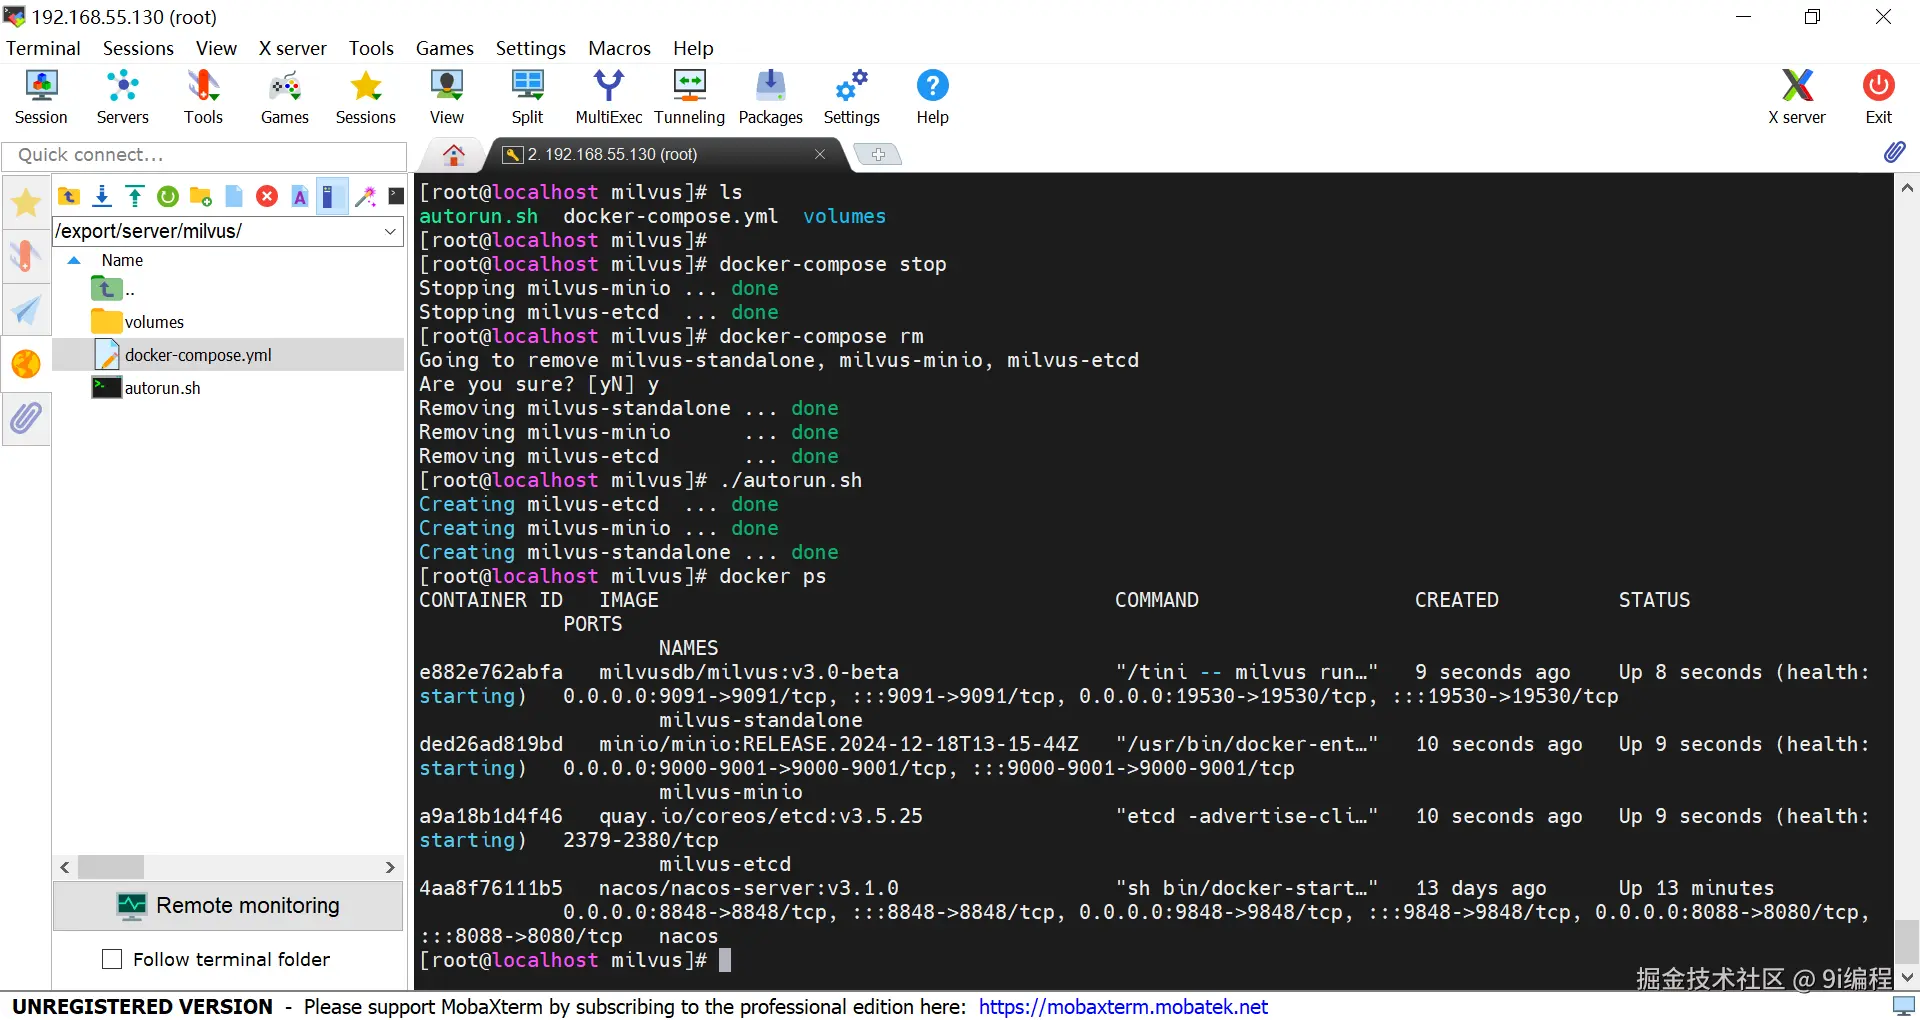1920x1020 pixels.
Task: Click terminal scrollbar up arrow
Action: 1907,187
